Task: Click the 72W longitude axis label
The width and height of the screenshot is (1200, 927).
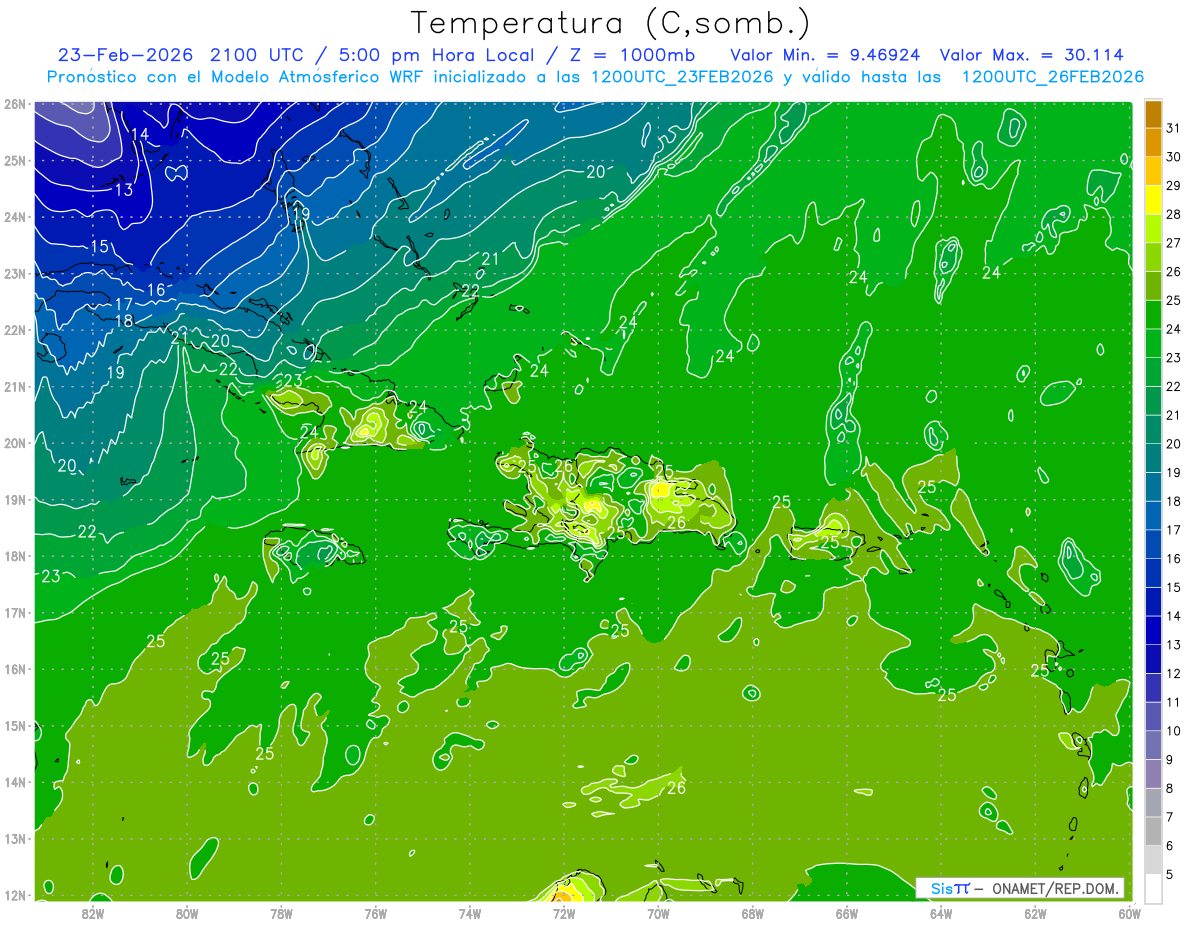Action: [x=564, y=913]
